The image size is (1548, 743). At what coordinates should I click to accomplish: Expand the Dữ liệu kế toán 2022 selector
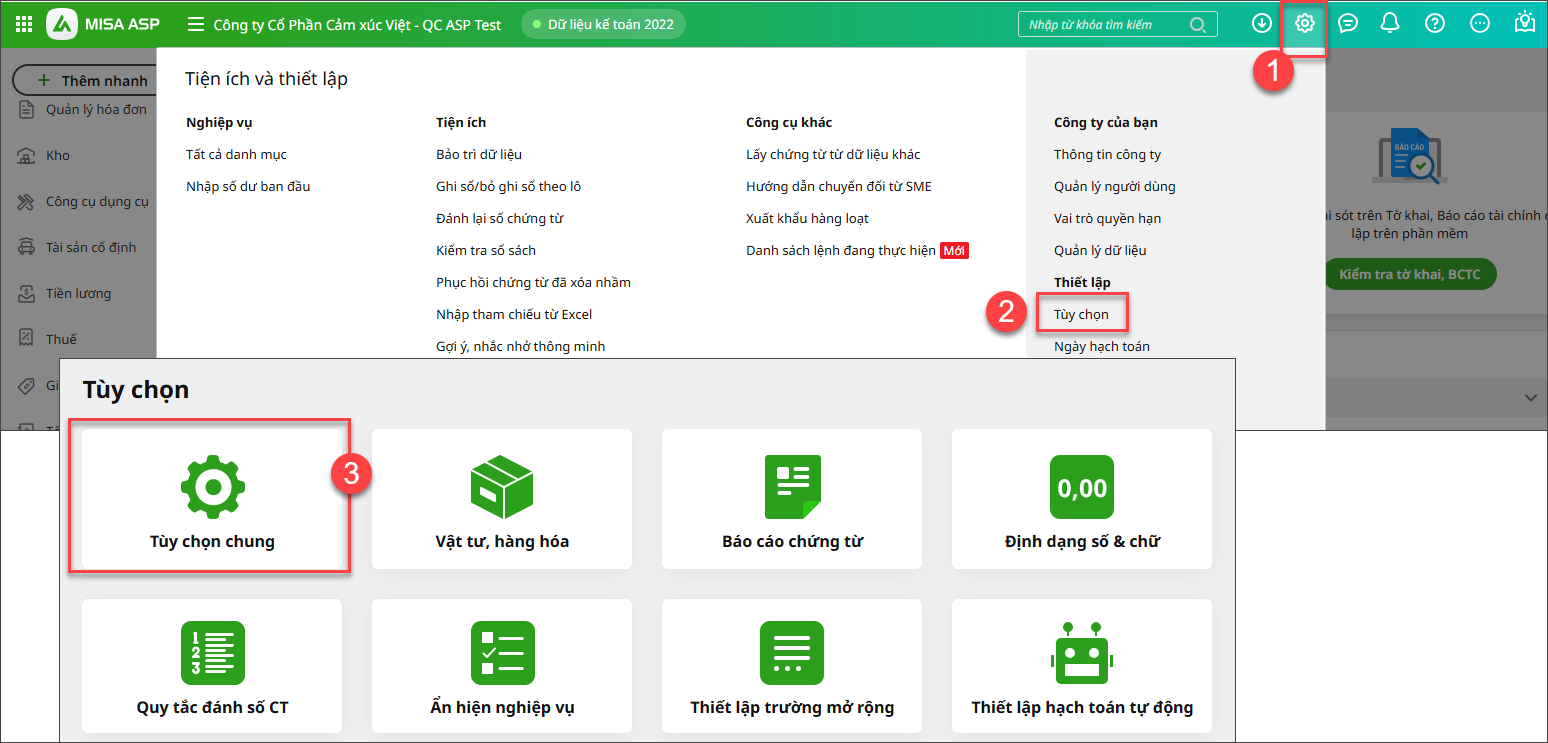(603, 24)
